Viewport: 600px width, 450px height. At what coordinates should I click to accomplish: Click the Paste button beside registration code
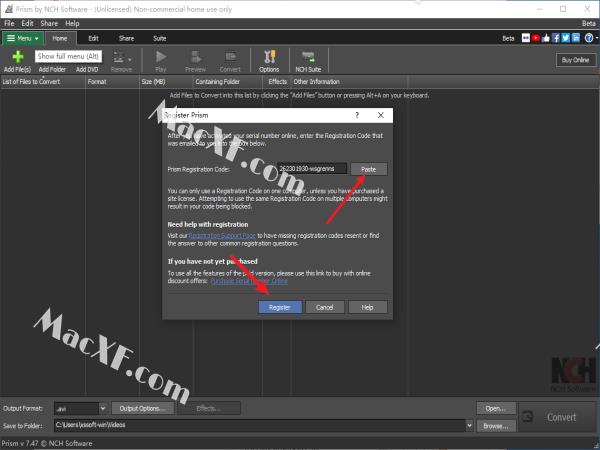click(x=368, y=169)
